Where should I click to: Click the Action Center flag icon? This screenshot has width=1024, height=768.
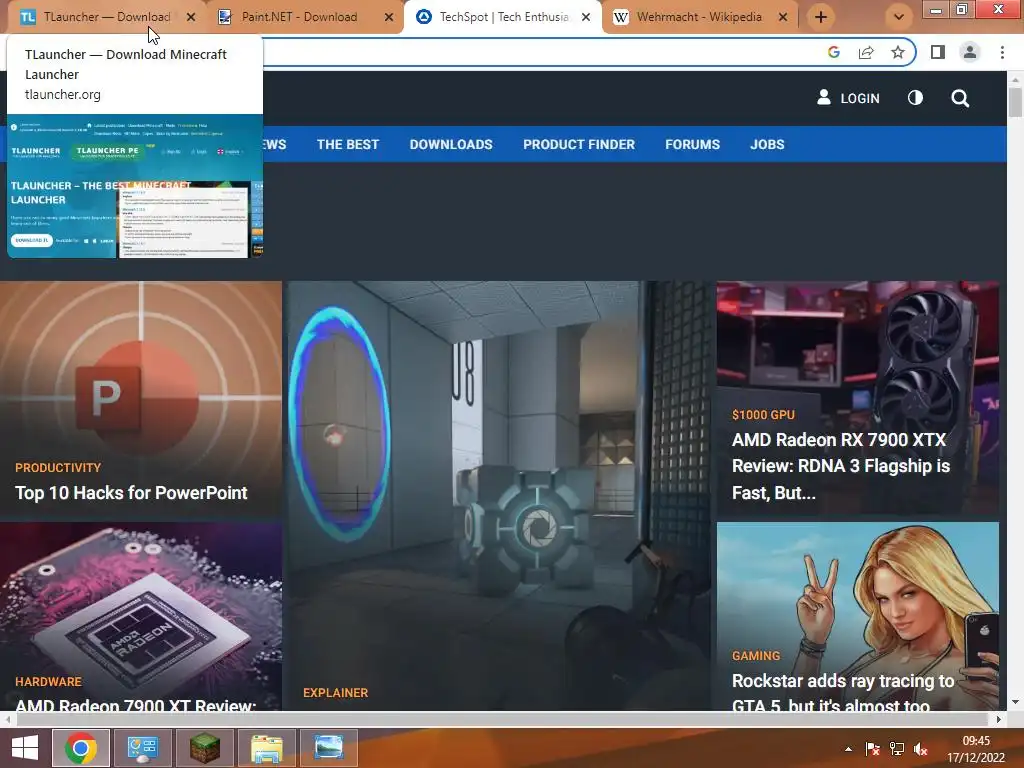[x=872, y=749]
